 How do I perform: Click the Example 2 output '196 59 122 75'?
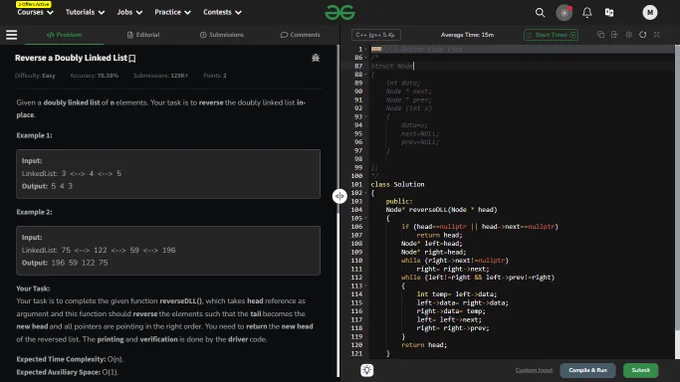[80, 263]
